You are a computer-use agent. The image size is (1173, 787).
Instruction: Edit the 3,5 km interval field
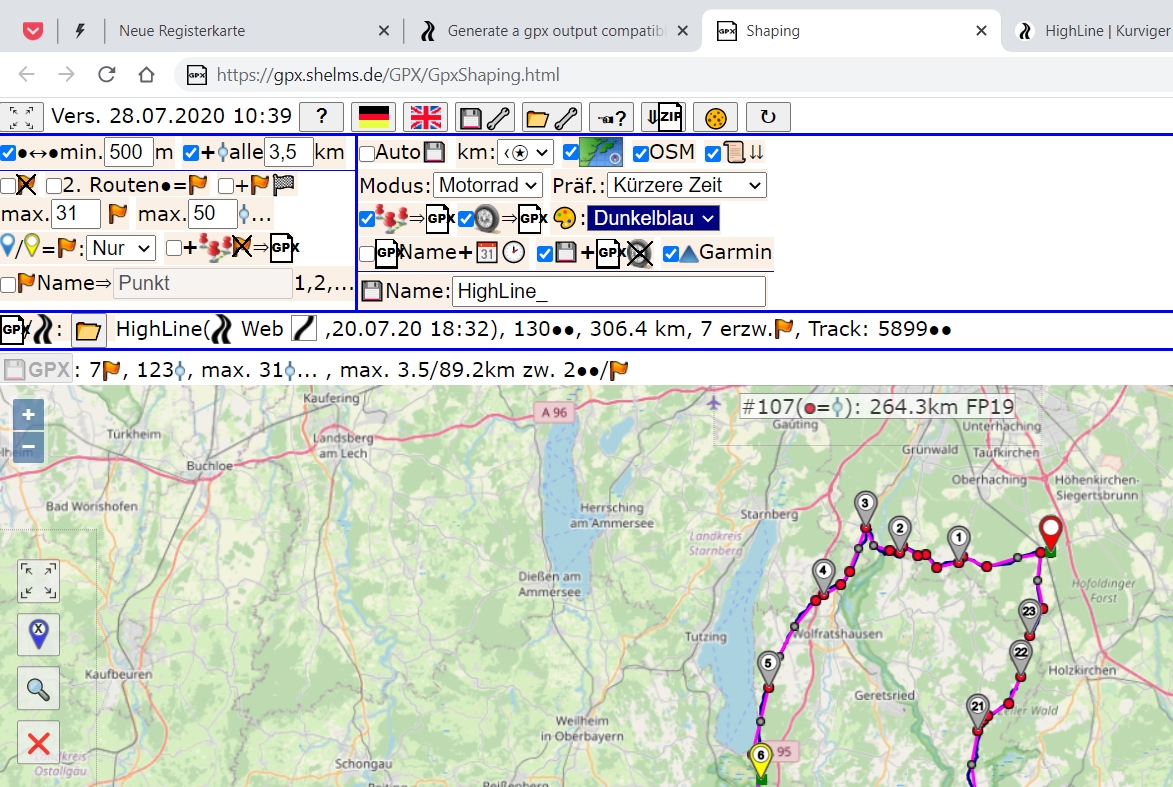click(288, 153)
